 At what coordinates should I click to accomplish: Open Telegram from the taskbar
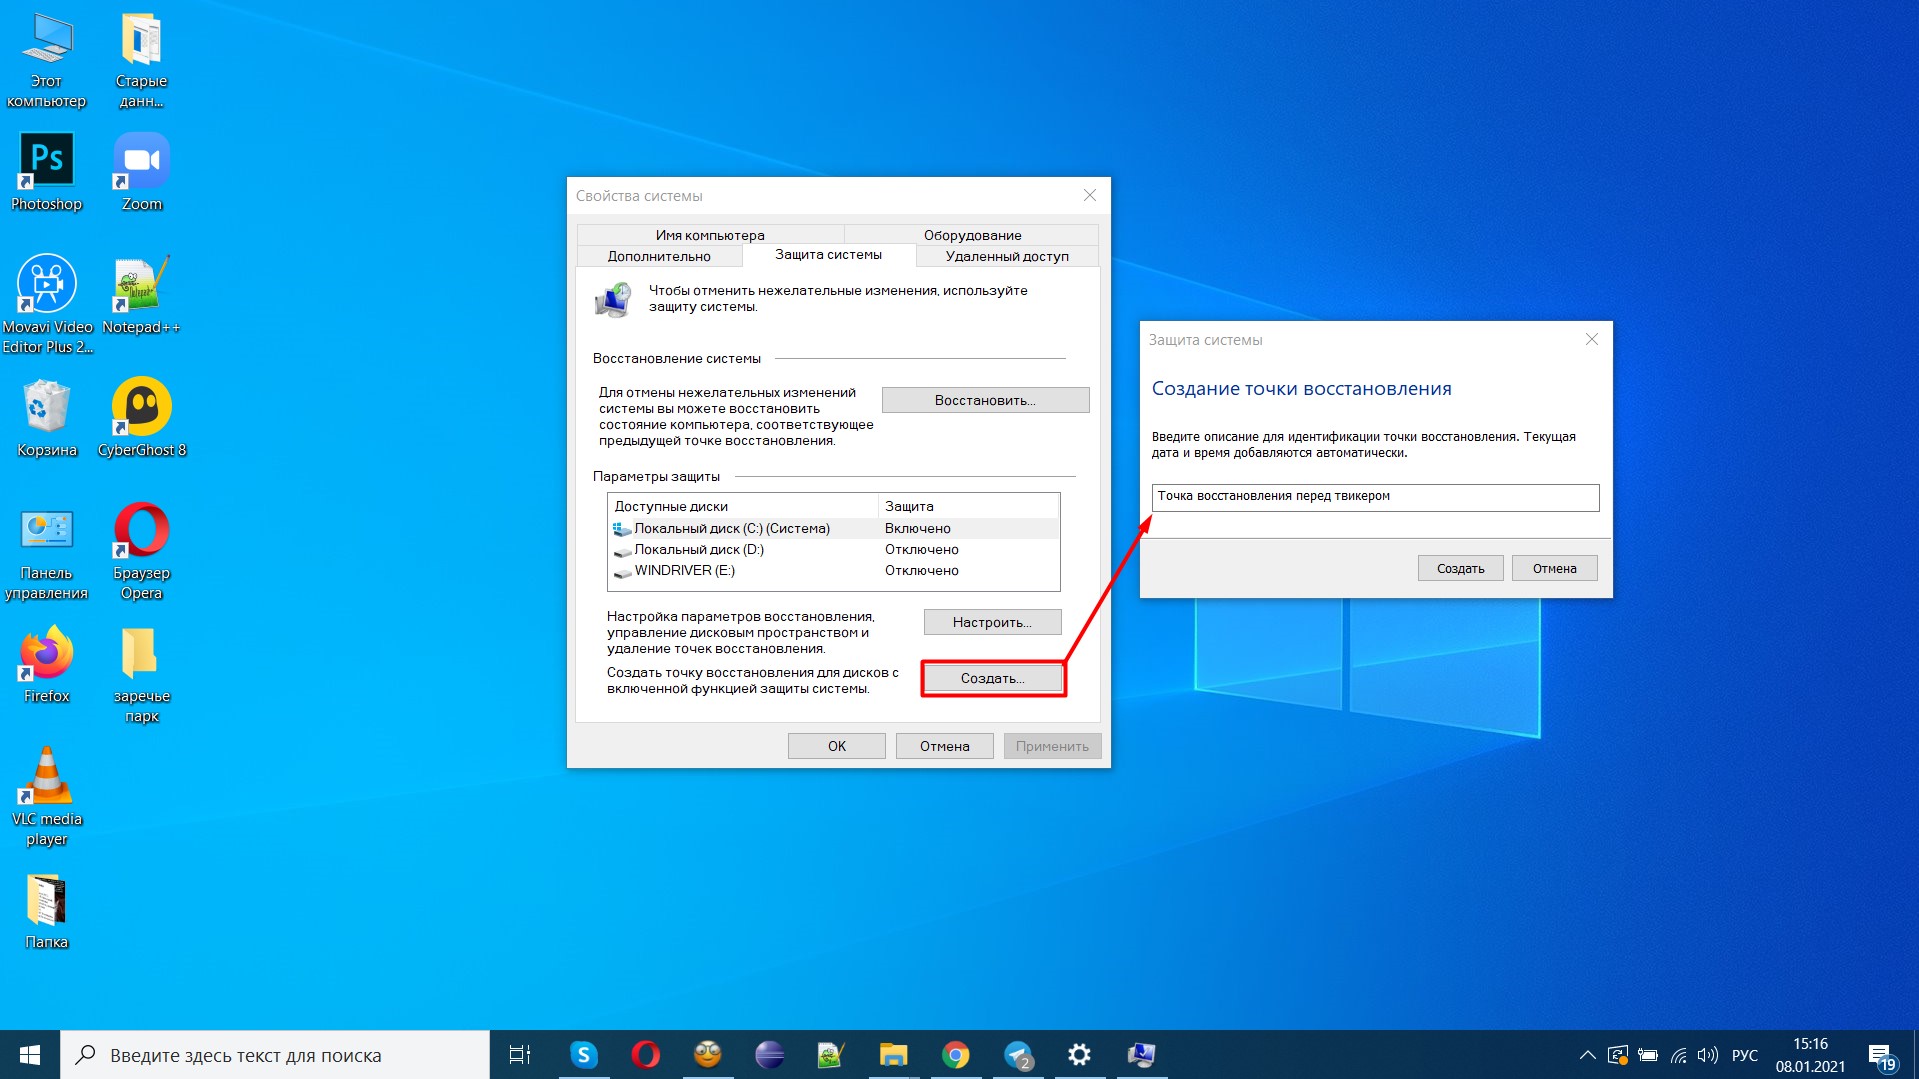pyautogui.click(x=1018, y=1055)
